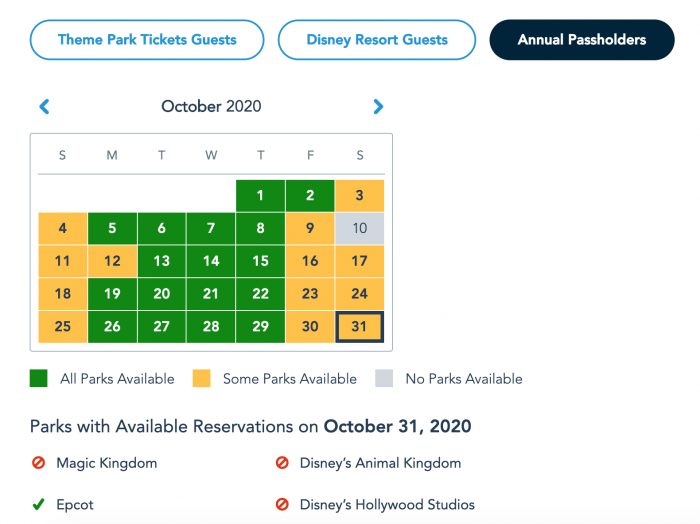
Task: Click gray No Parks Available legend swatch
Action: (384, 378)
